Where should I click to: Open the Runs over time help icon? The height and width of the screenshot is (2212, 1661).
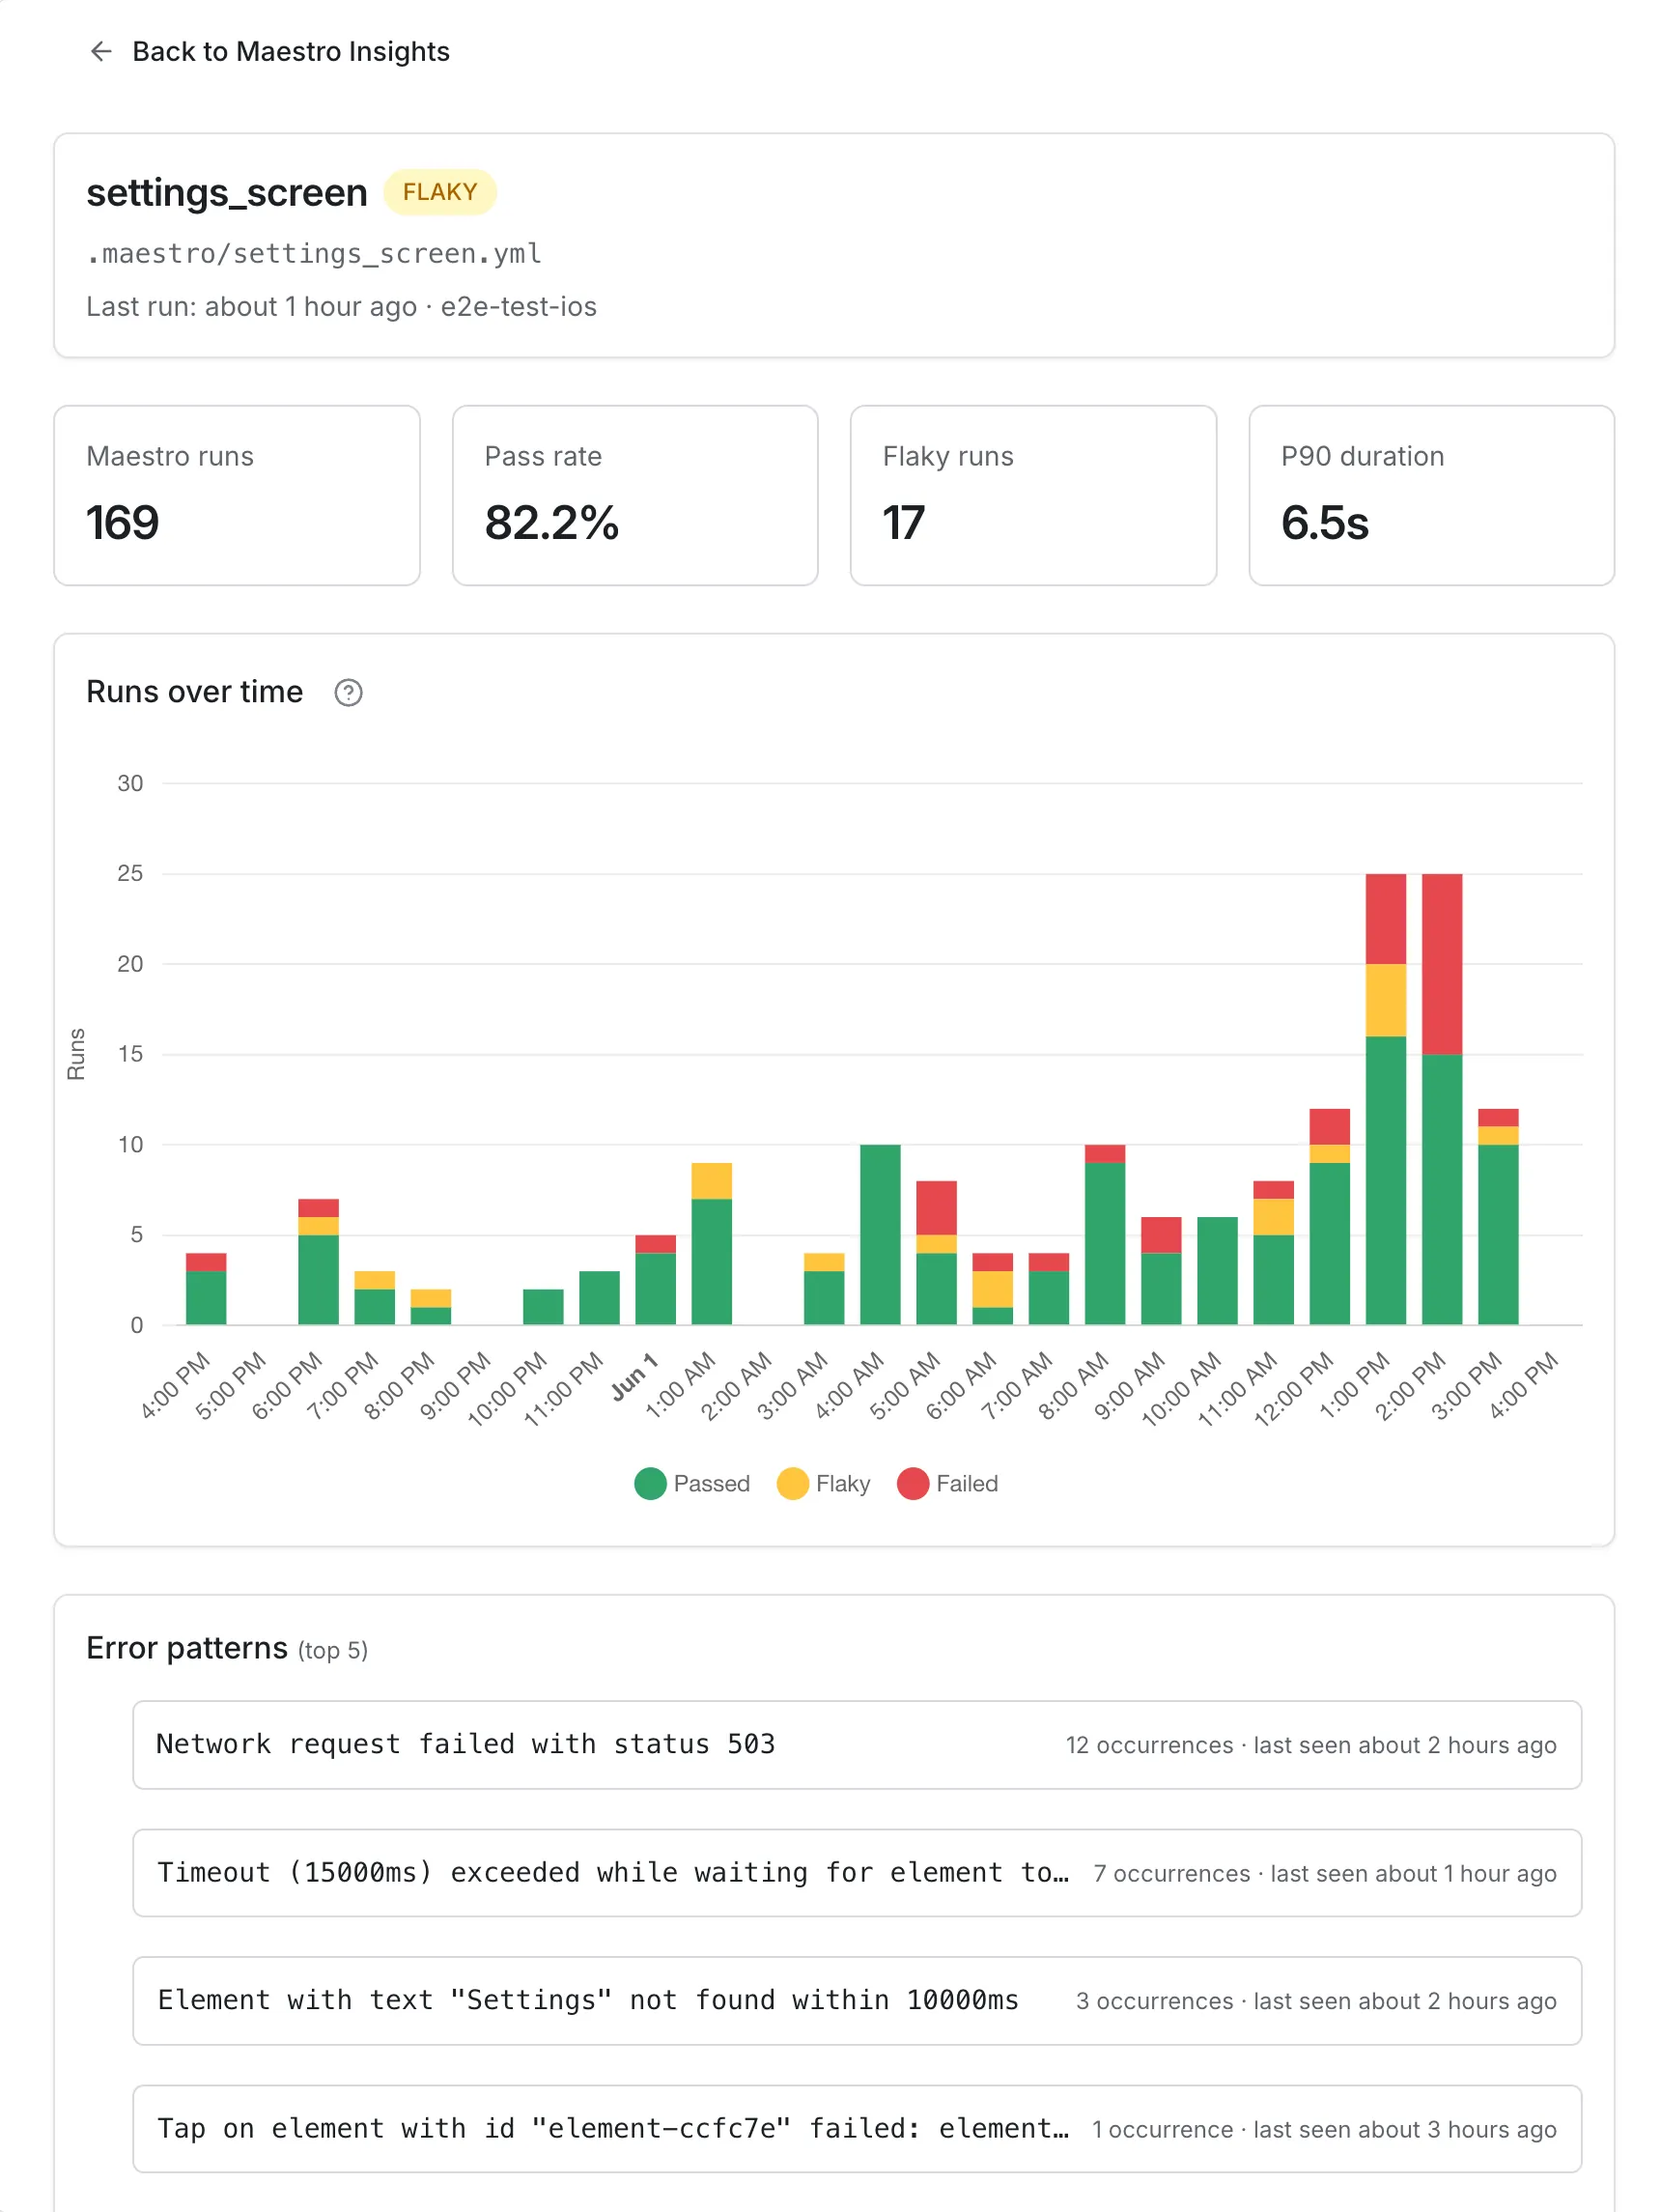348,692
